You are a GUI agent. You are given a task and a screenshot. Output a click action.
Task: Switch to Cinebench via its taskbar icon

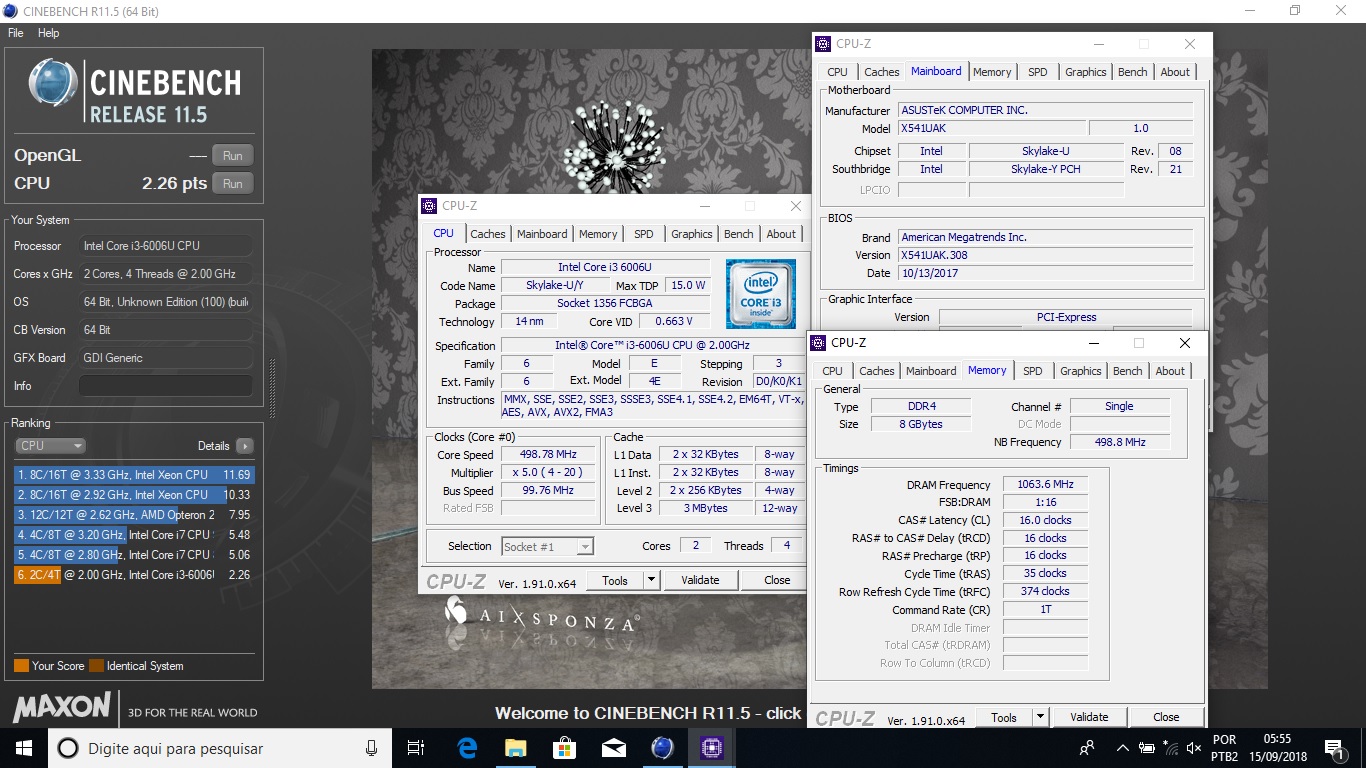(x=662, y=748)
